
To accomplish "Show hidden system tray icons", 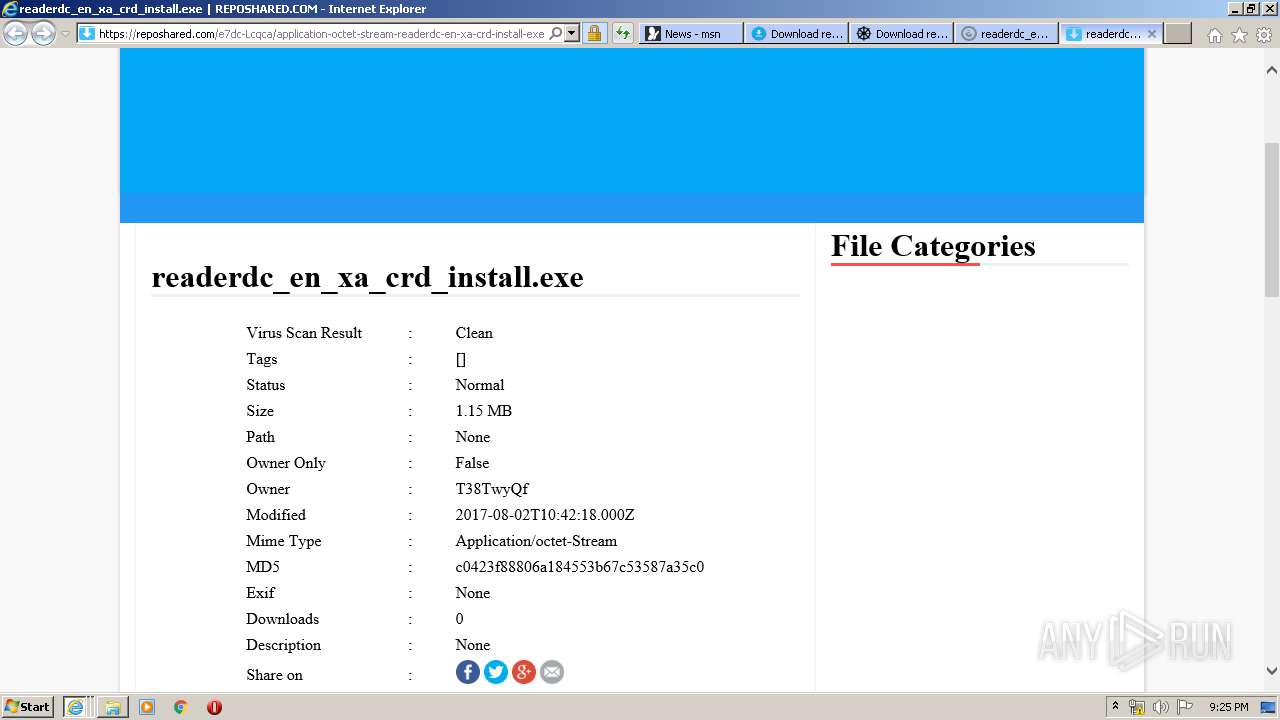I will [1115, 706].
